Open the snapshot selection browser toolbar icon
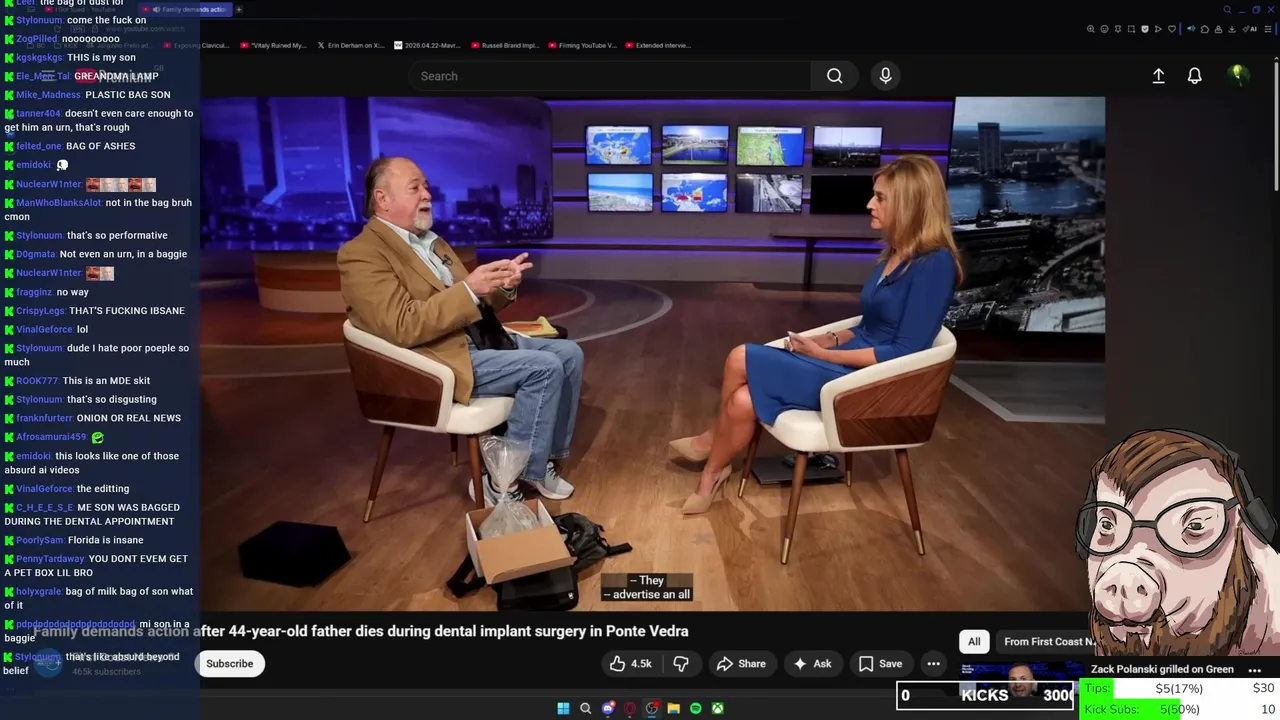Screen dimensions: 1280x720 point(1131,29)
